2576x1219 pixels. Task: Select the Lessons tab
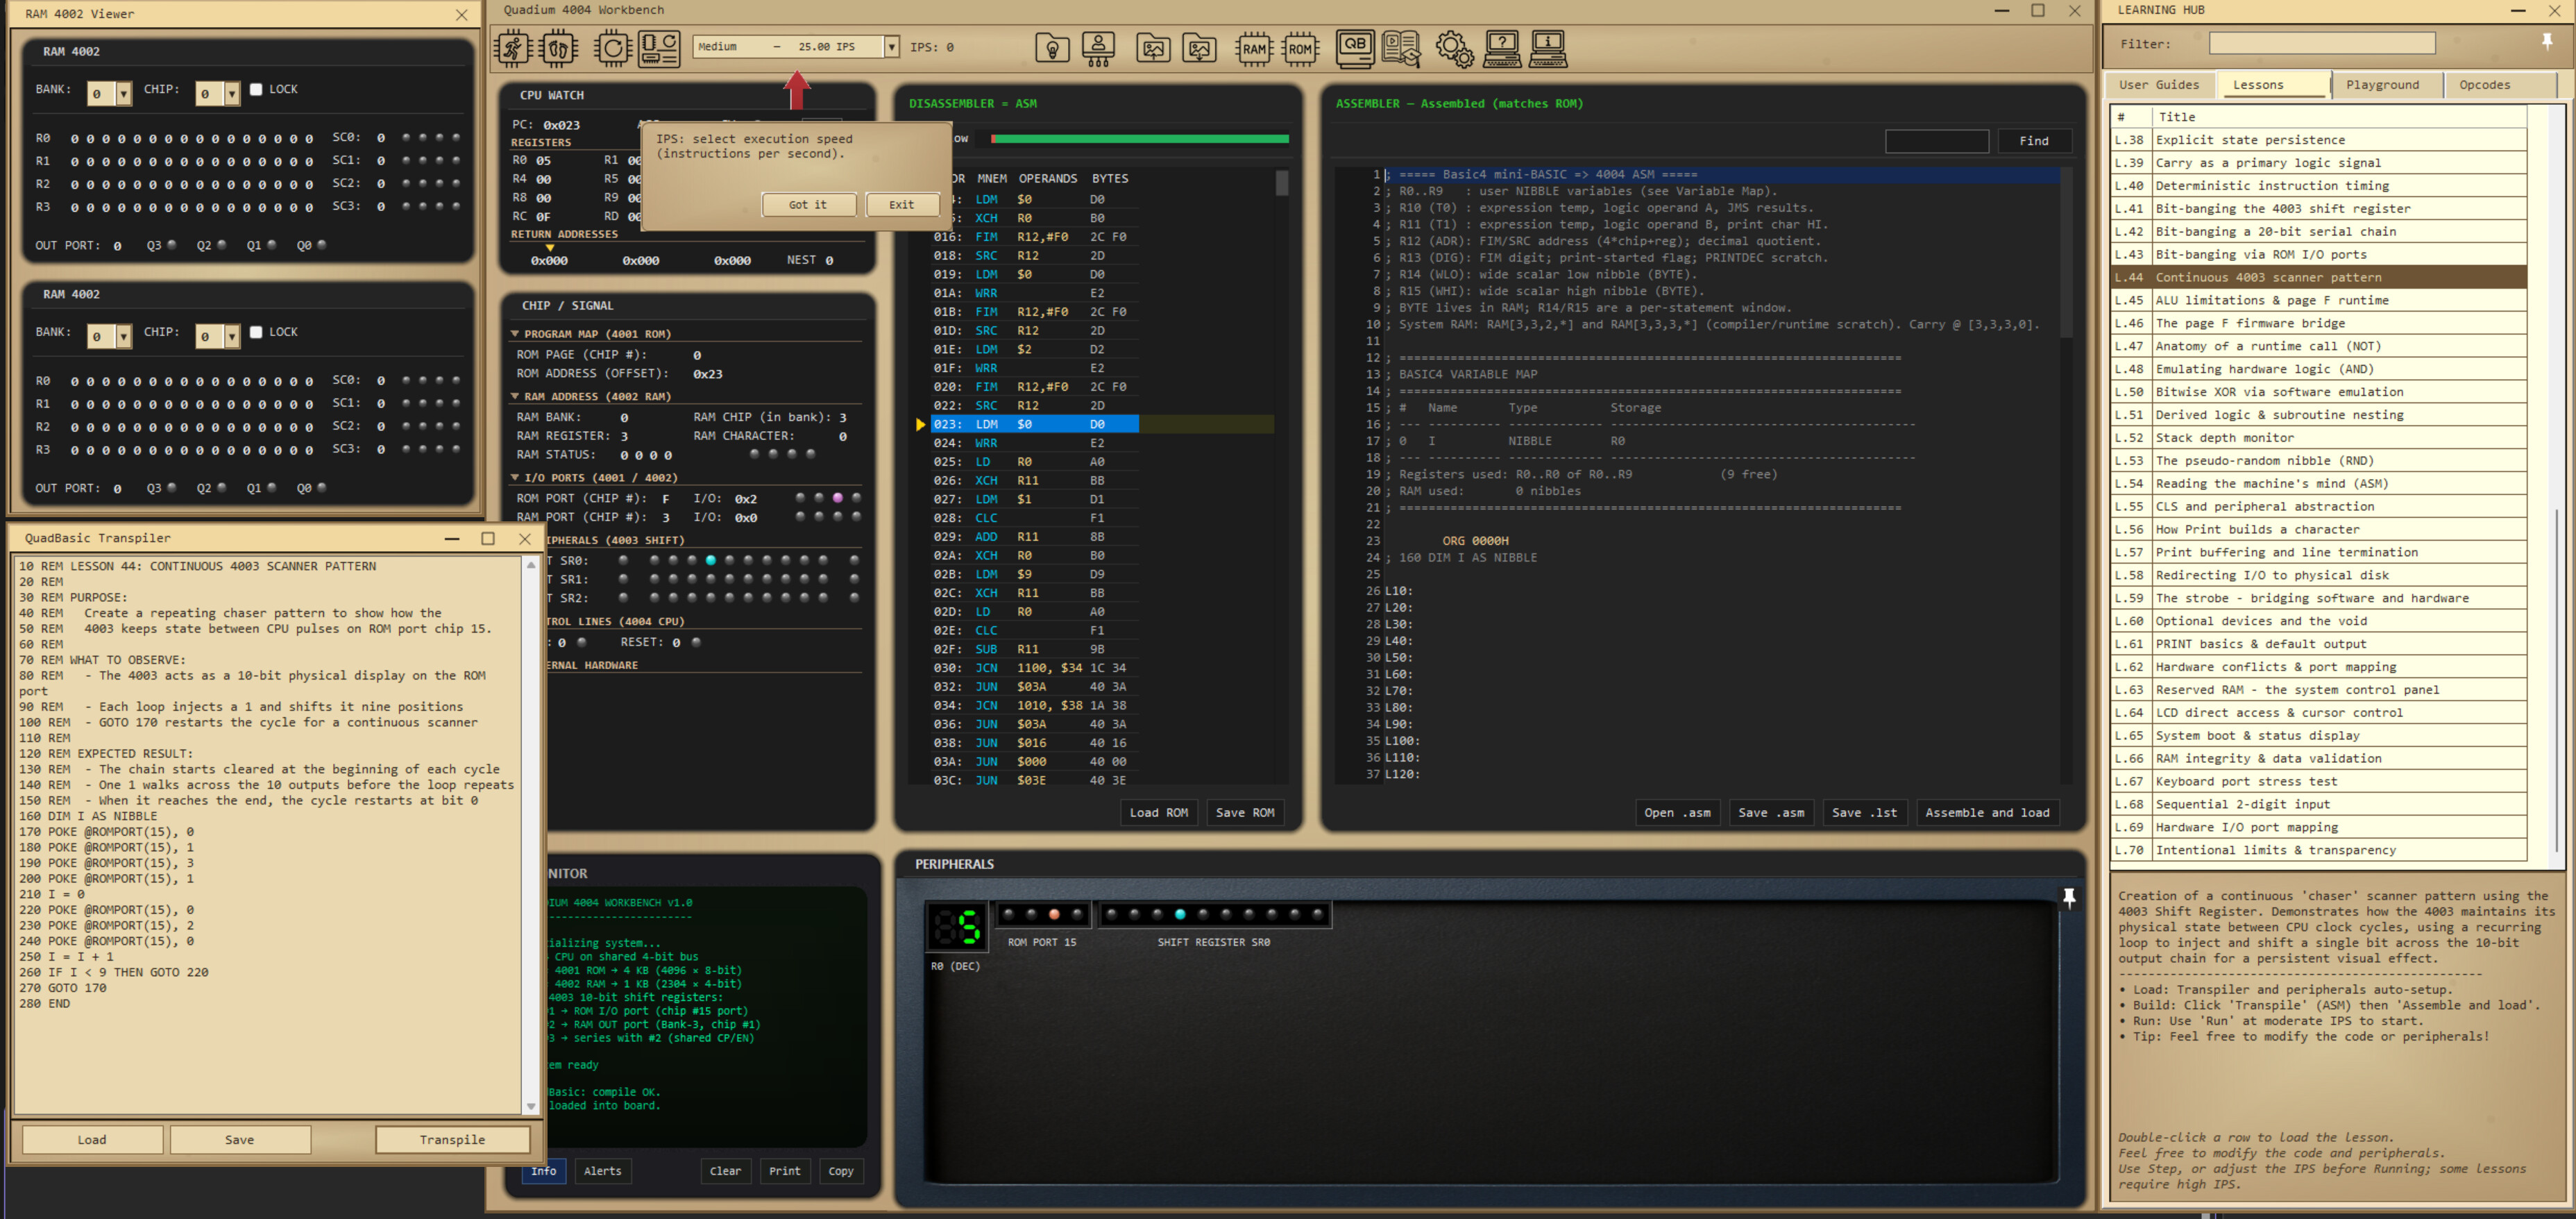point(2258,85)
